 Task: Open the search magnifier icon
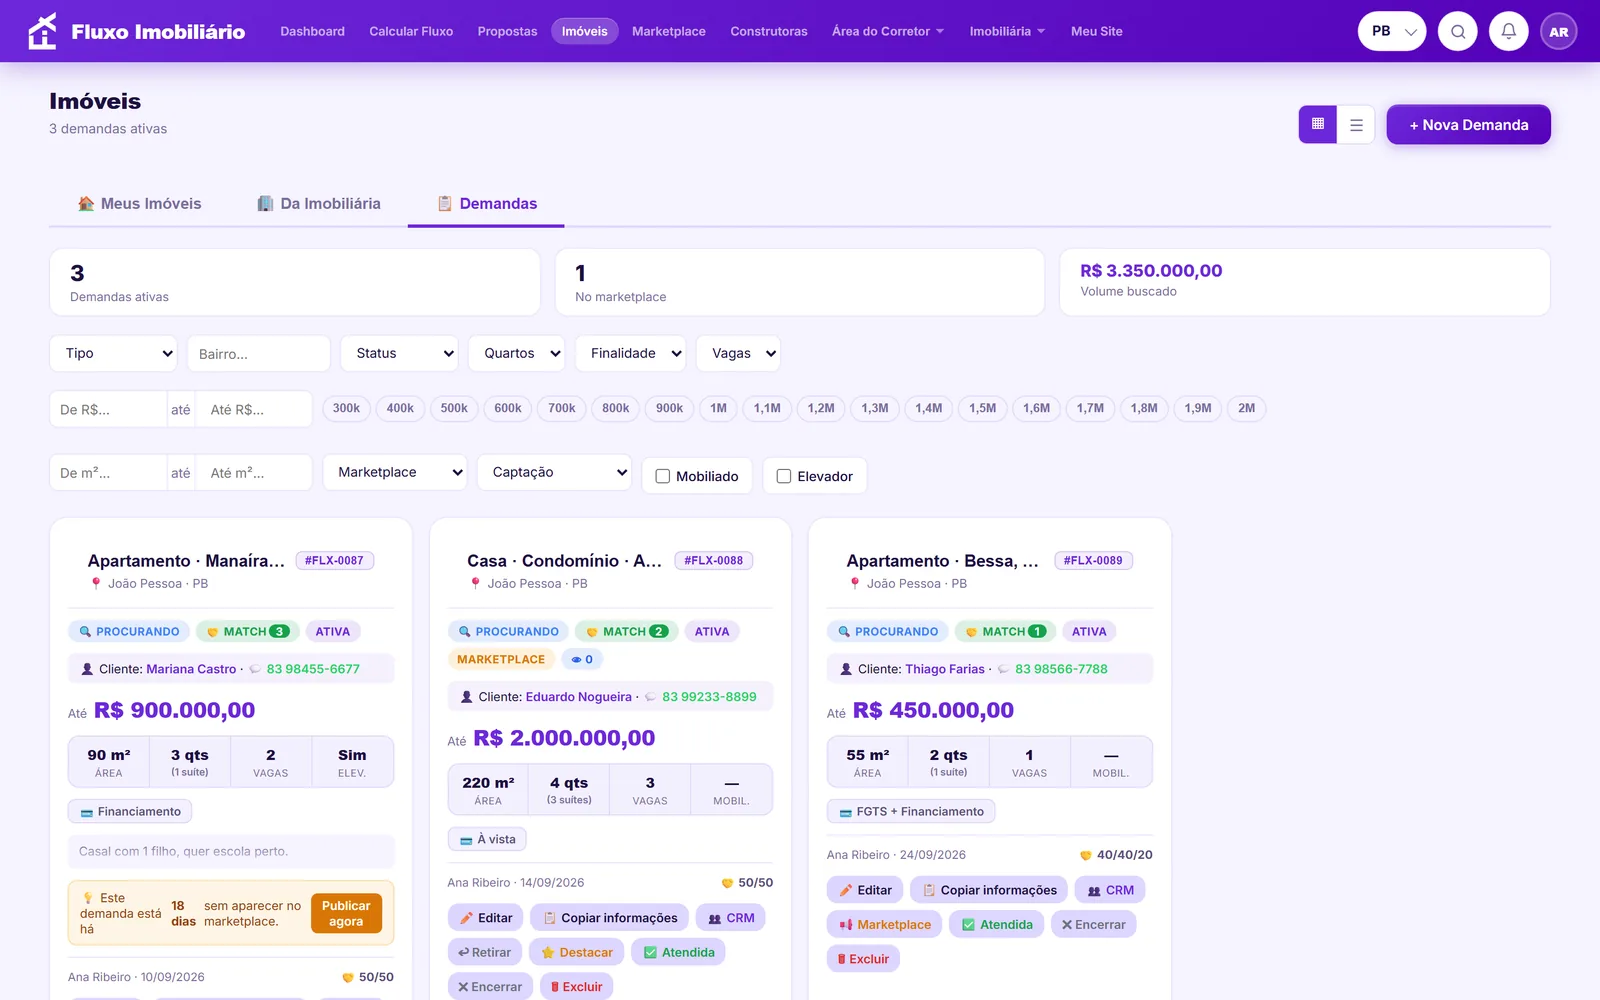1458,31
